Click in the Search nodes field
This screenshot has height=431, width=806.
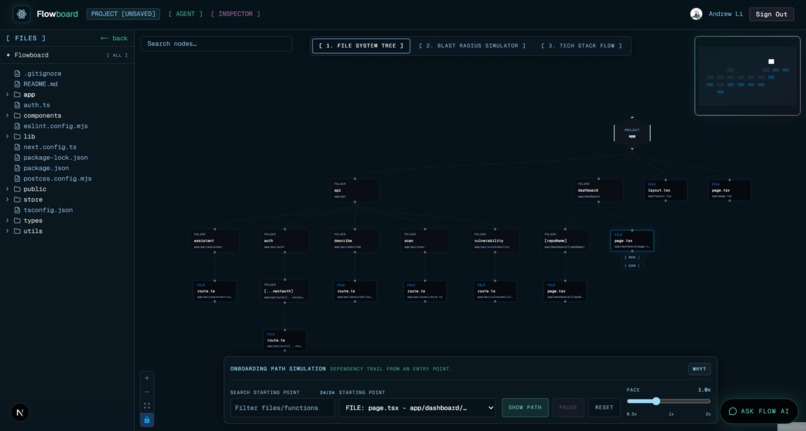[x=216, y=44]
